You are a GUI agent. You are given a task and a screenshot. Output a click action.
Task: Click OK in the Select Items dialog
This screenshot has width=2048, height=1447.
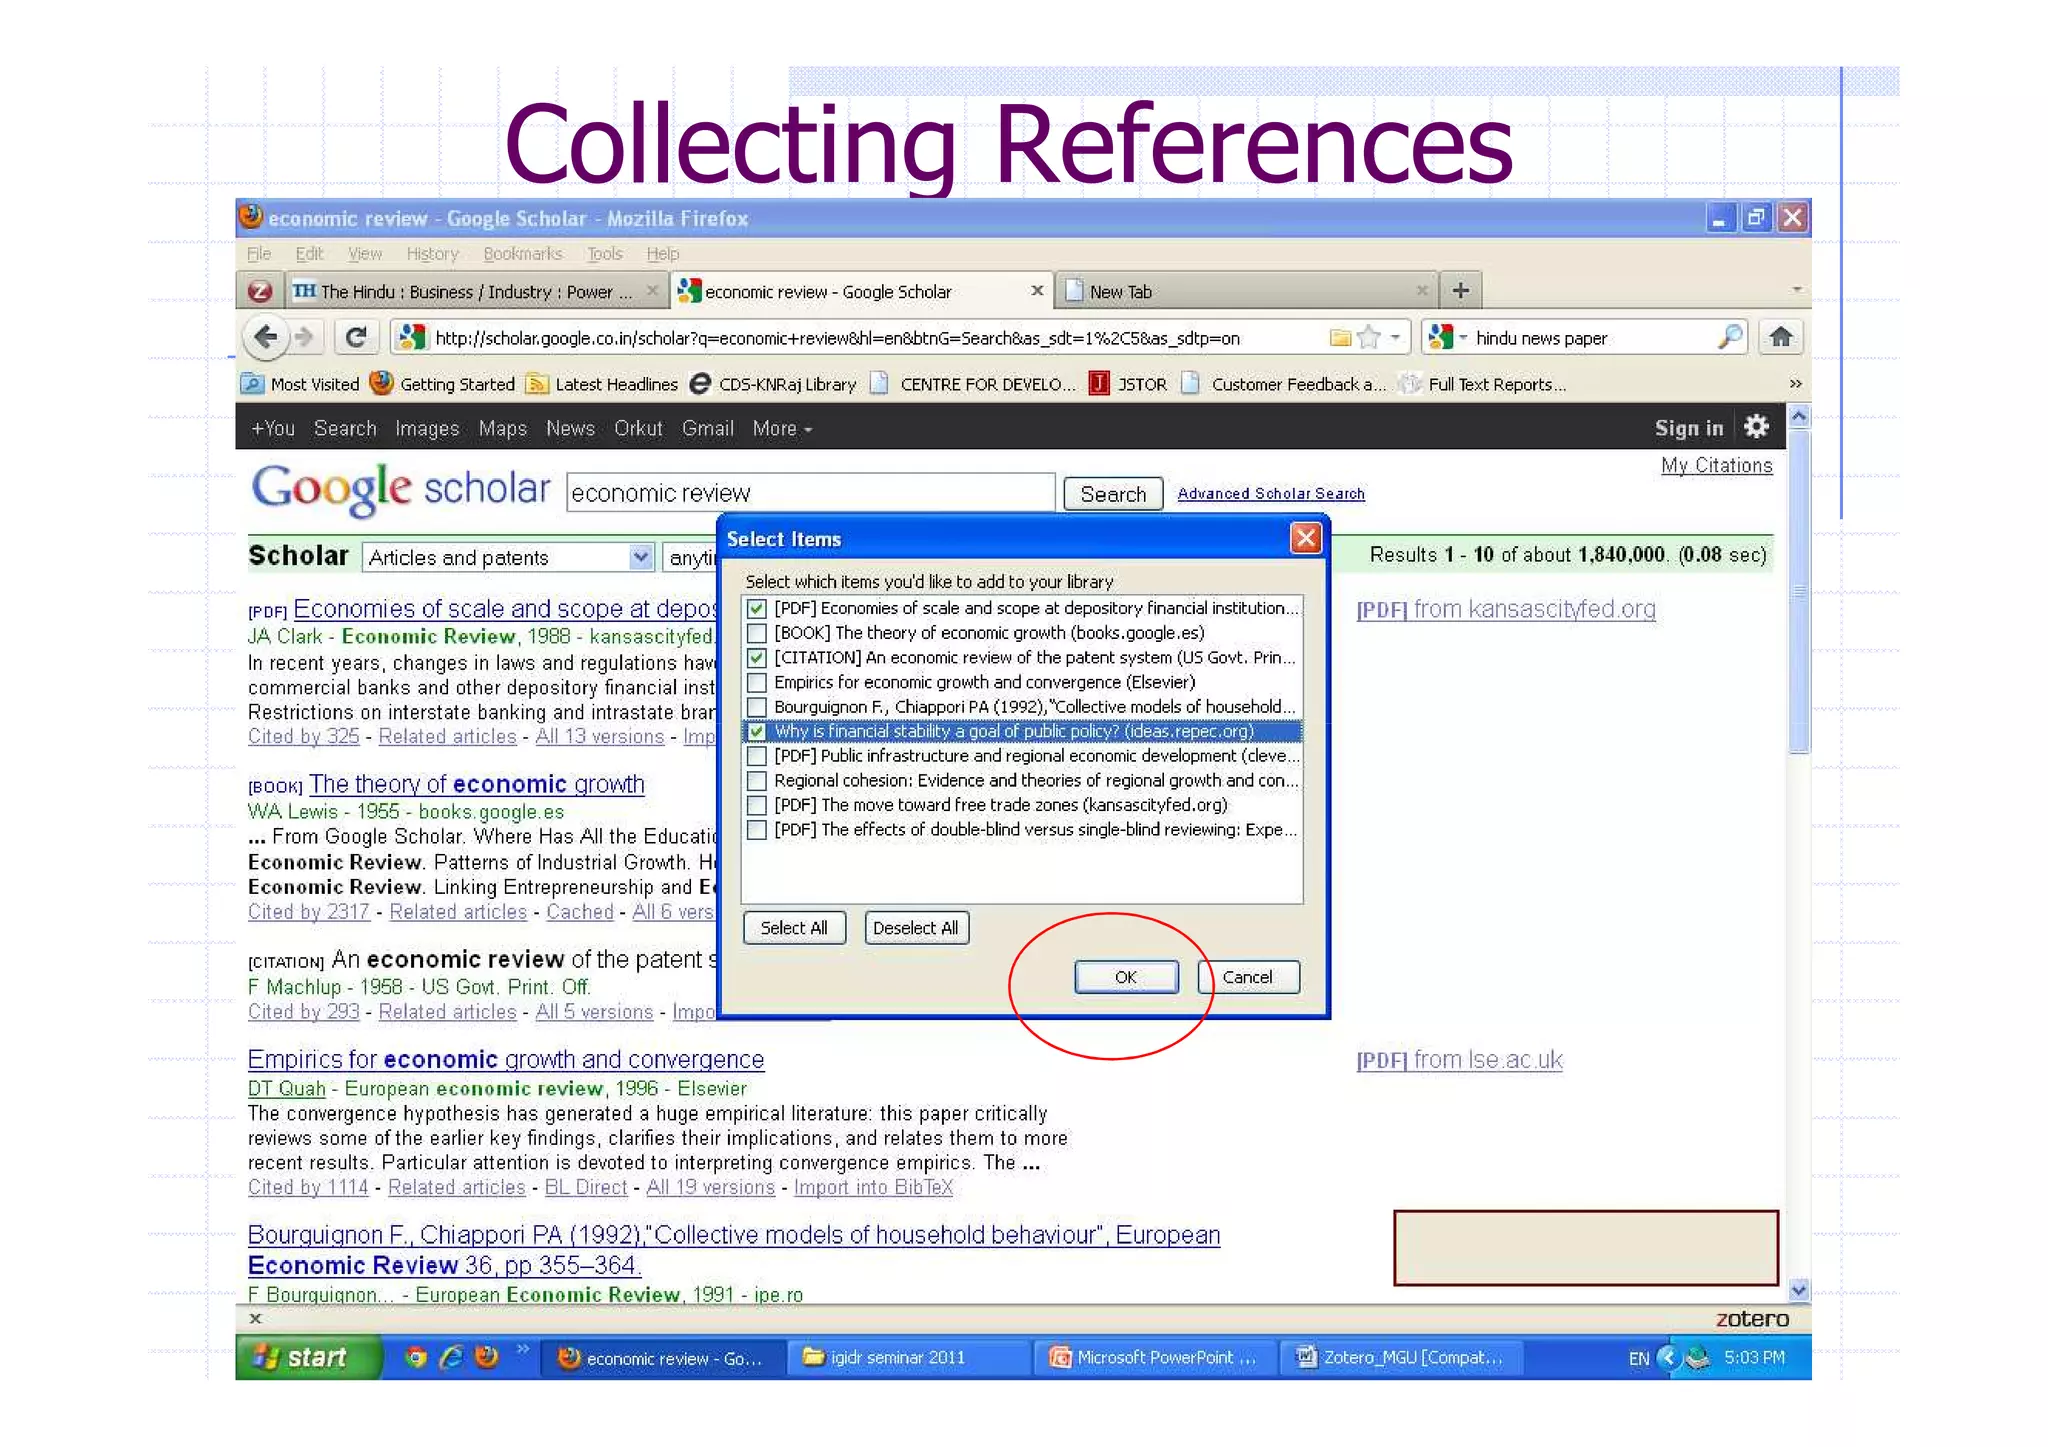[1126, 977]
